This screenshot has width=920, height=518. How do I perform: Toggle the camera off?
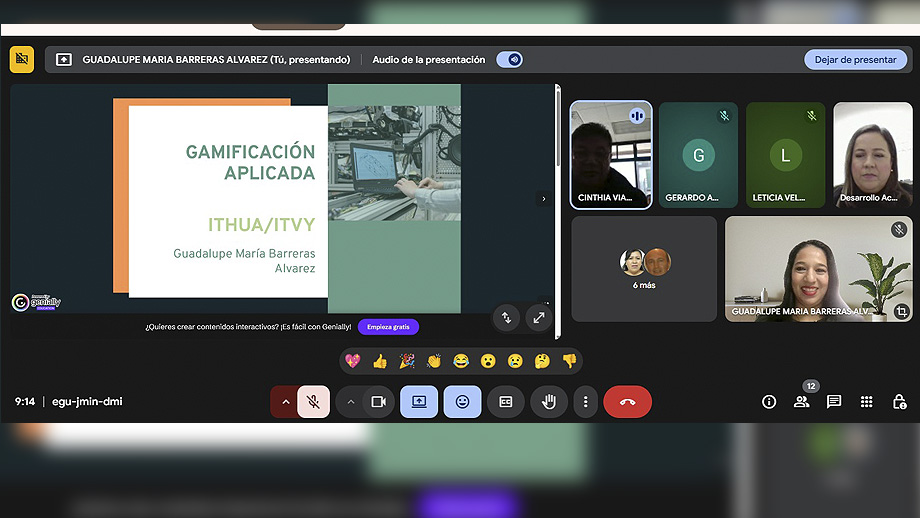pyautogui.click(x=379, y=402)
